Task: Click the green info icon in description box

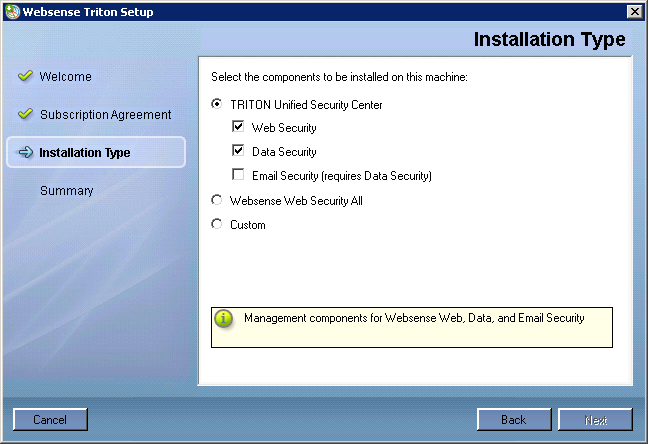Action: pos(224,319)
